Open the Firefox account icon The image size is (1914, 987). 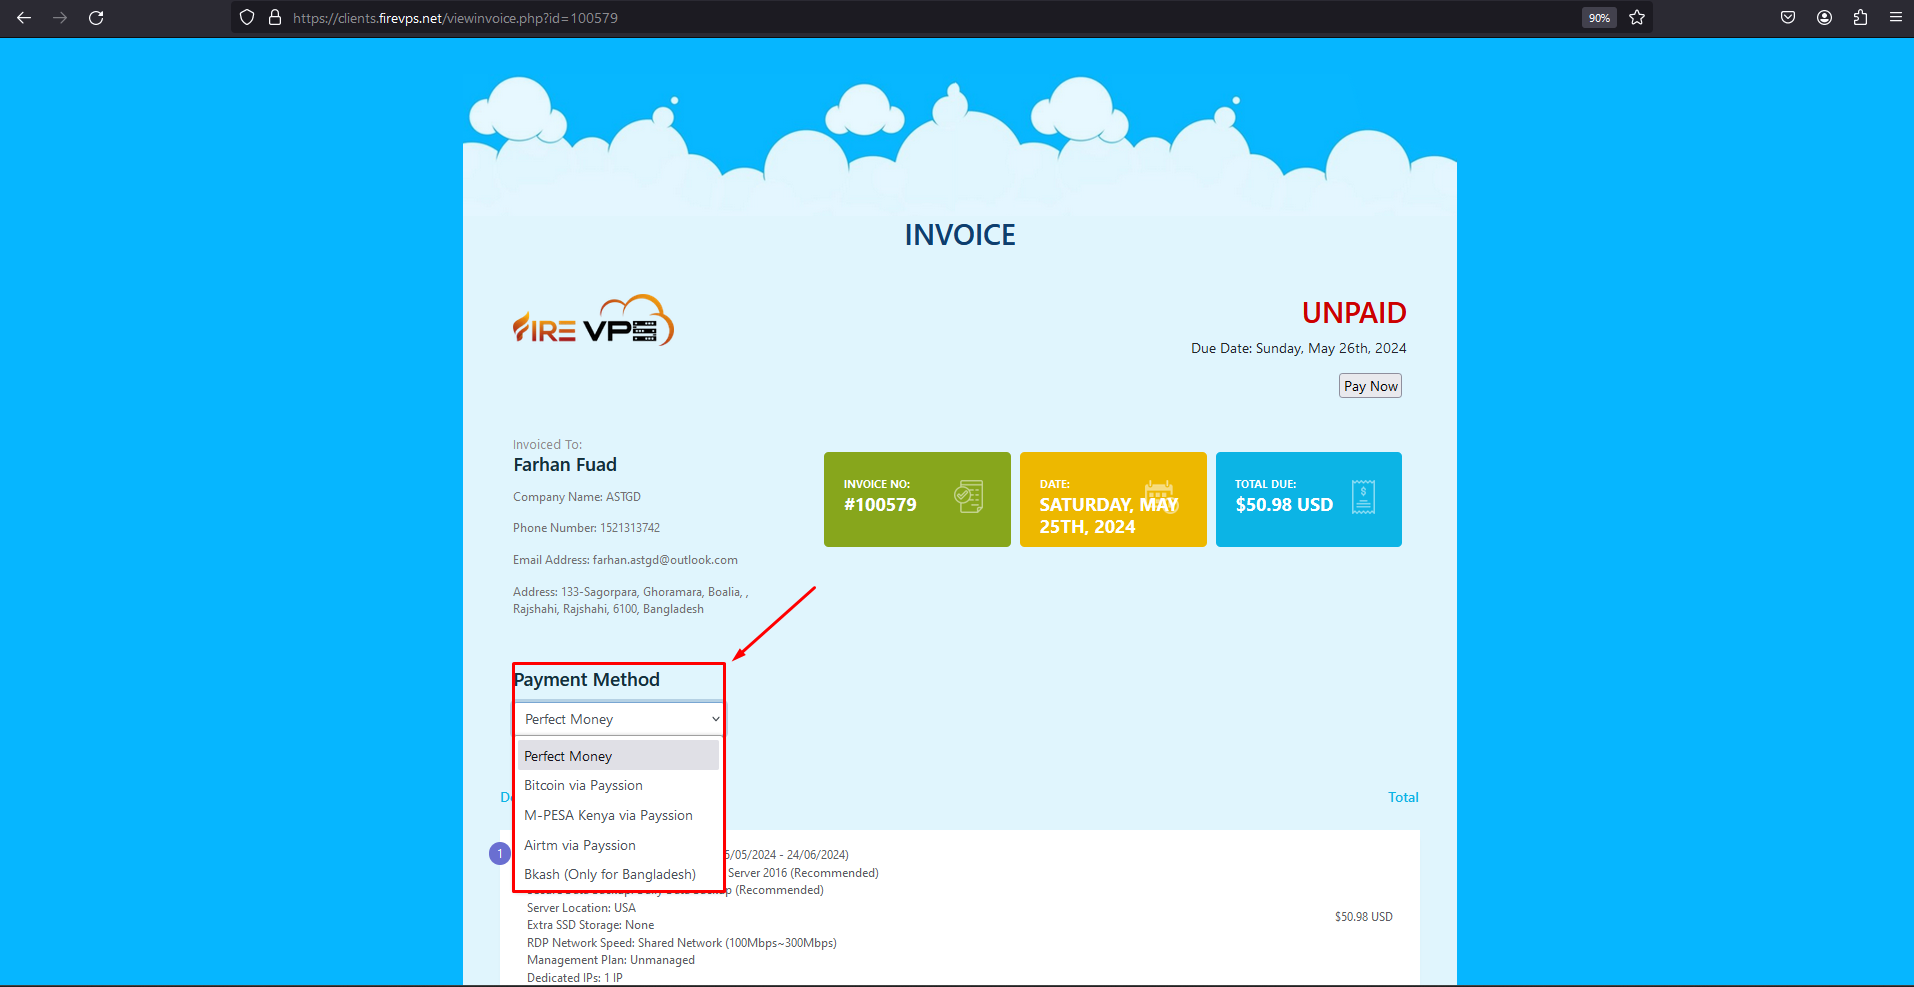[1824, 18]
